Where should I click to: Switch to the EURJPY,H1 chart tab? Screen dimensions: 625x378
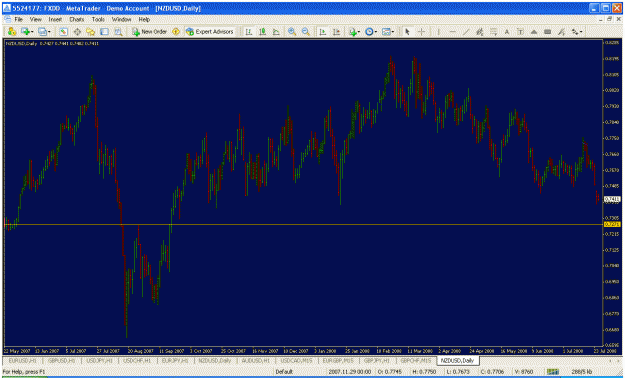coord(175,360)
